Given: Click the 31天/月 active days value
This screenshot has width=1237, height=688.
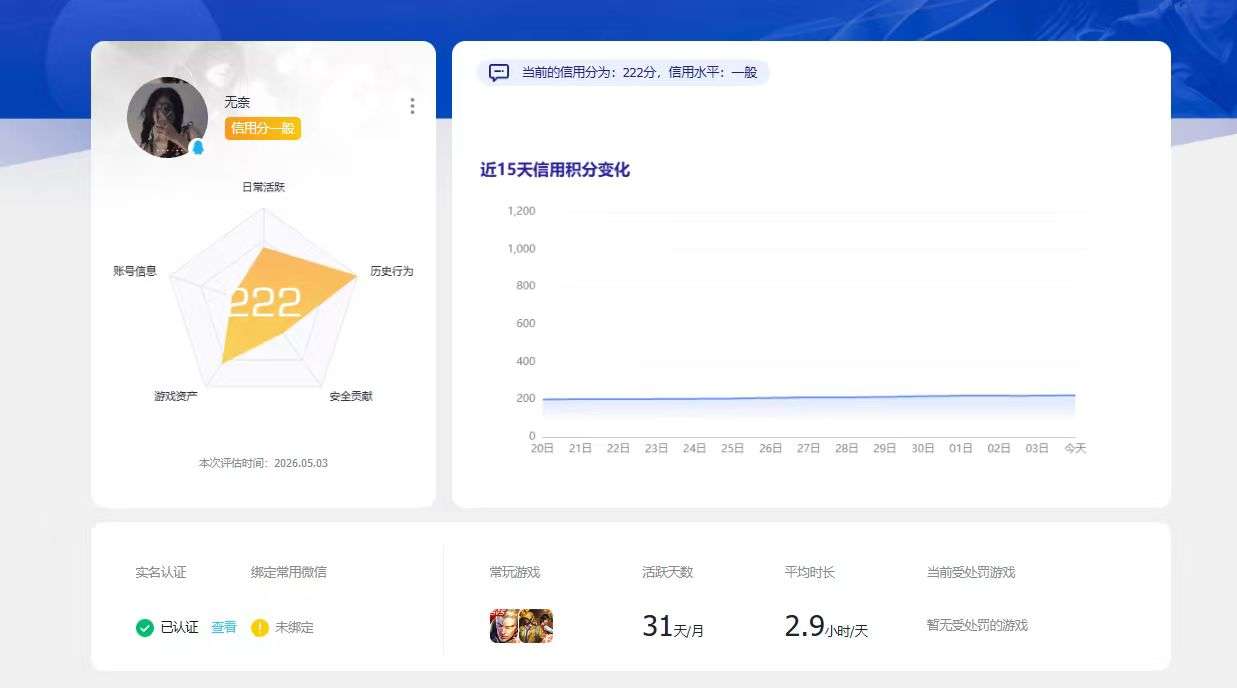Looking at the screenshot, I should pyautogui.click(x=674, y=627).
